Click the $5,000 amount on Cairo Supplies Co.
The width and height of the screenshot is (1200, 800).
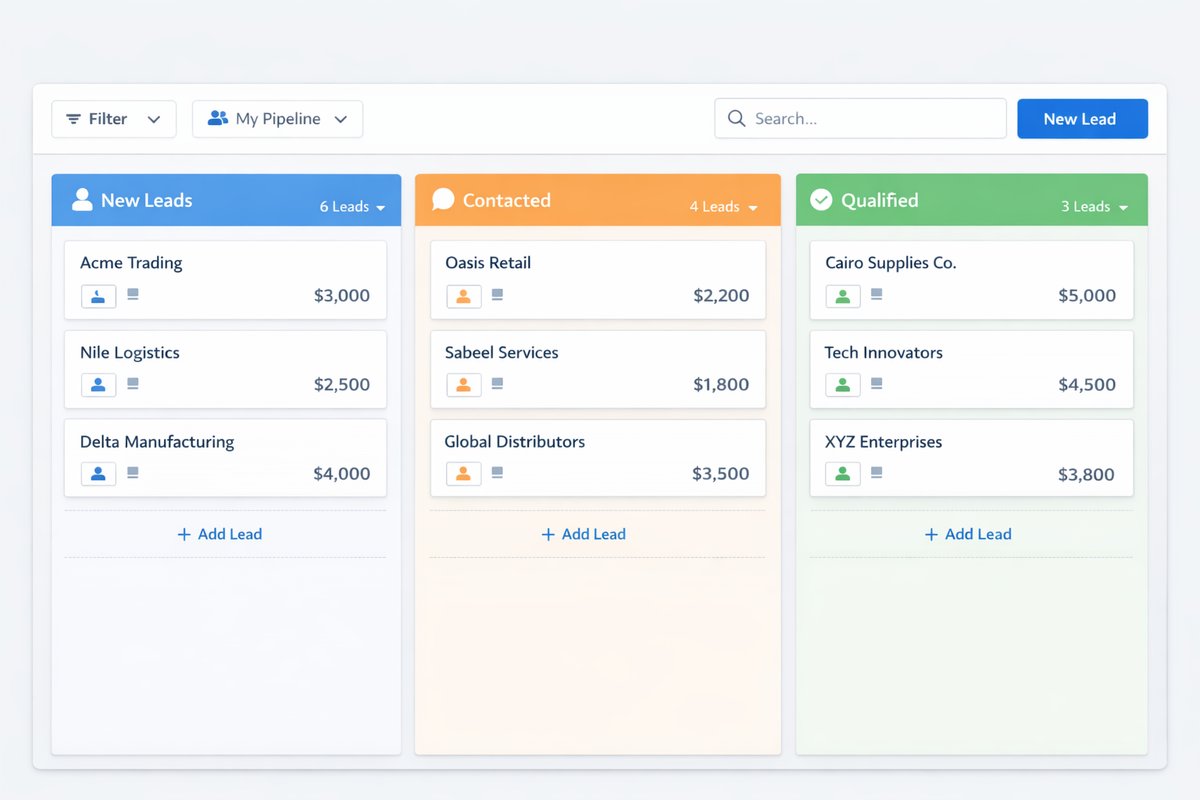(x=1087, y=296)
